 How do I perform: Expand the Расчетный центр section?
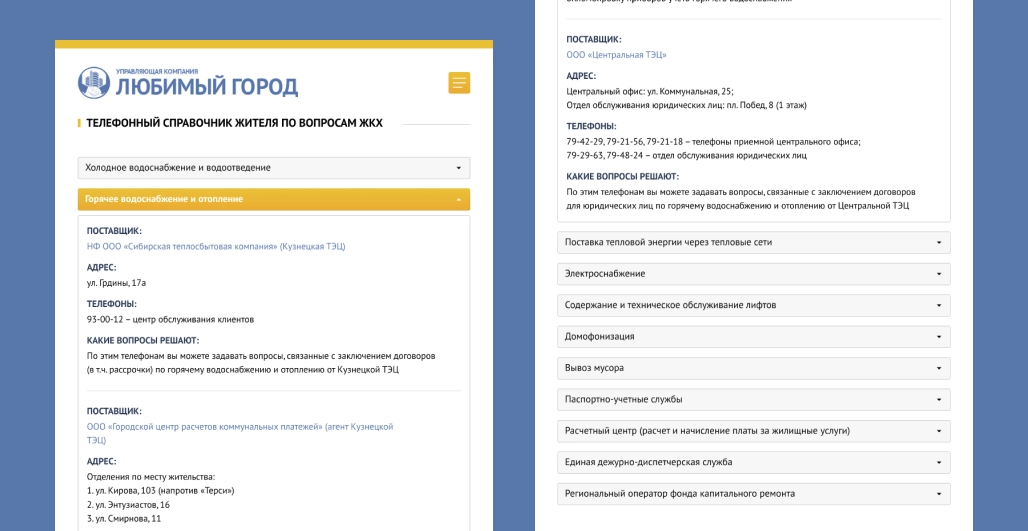point(753,431)
